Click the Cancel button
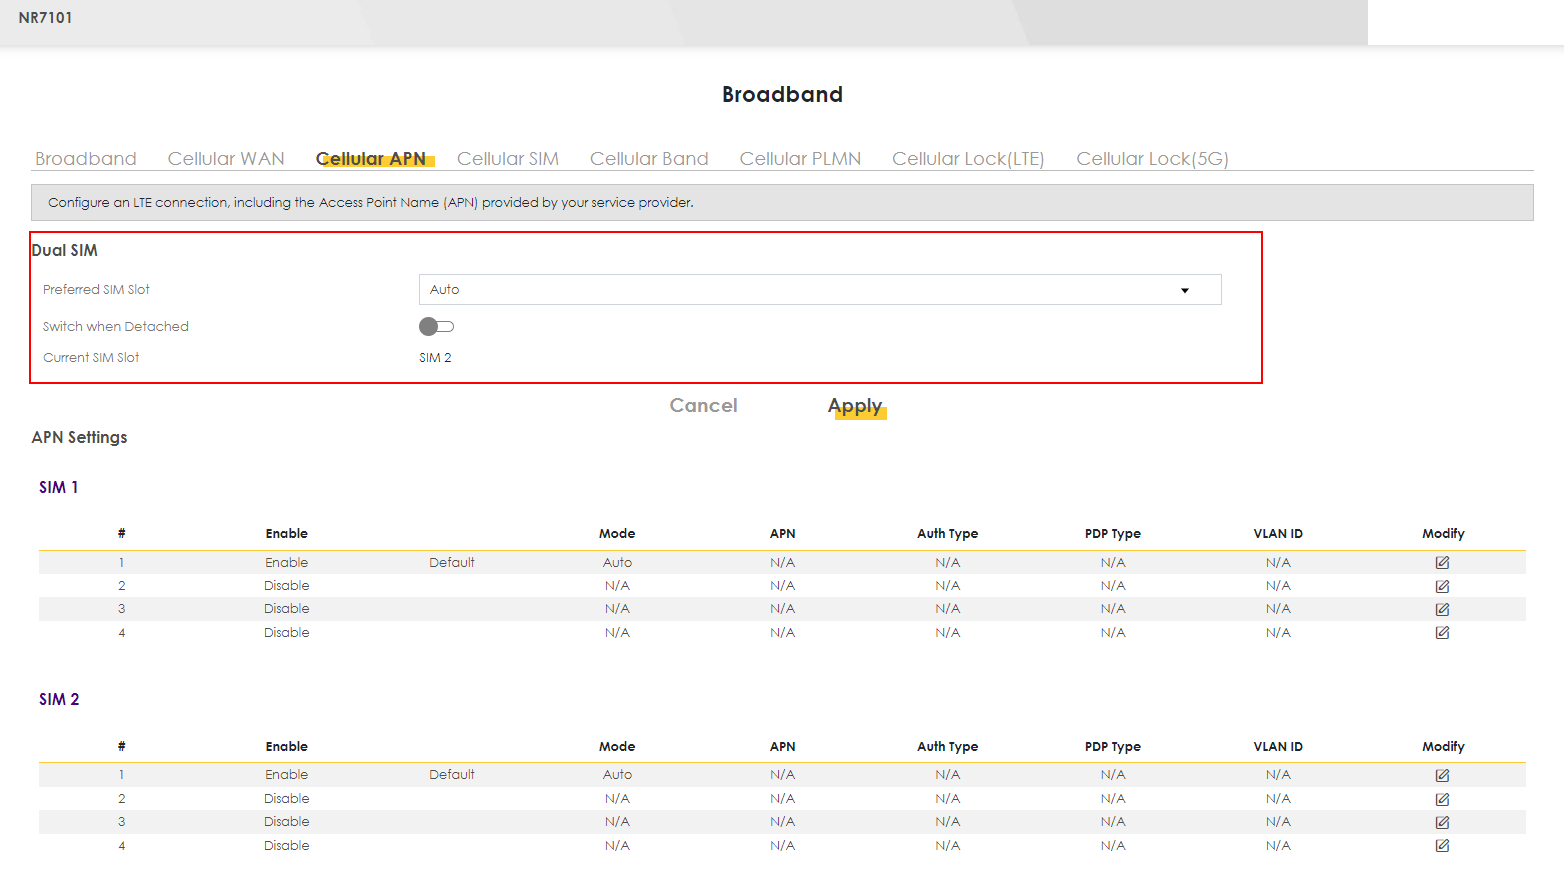The height and width of the screenshot is (890, 1564). 703,406
